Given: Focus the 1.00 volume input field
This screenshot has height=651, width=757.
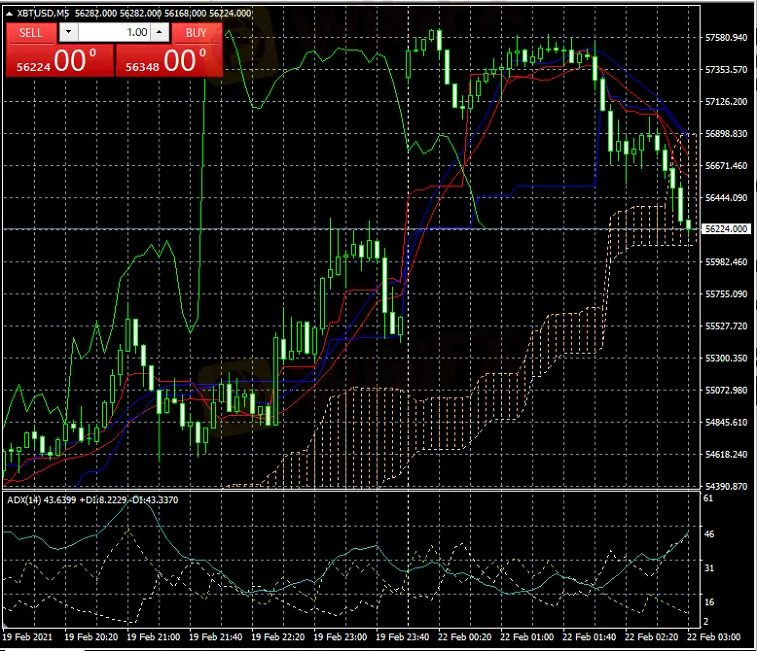Looking at the screenshot, I should (x=113, y=32).
